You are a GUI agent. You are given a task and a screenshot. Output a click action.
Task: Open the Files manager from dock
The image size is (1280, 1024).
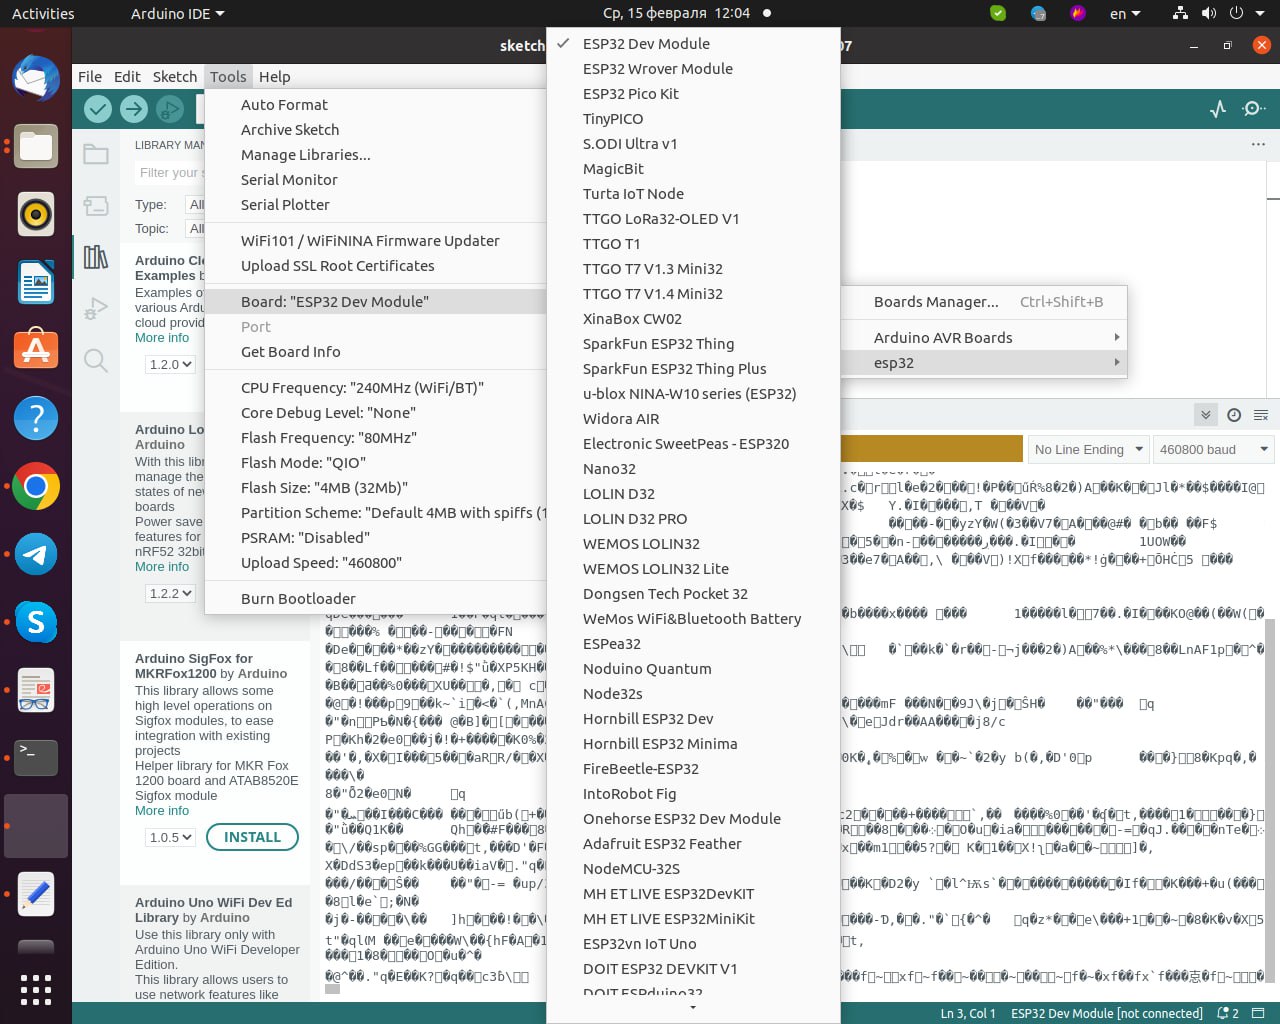tap(36, 146)
